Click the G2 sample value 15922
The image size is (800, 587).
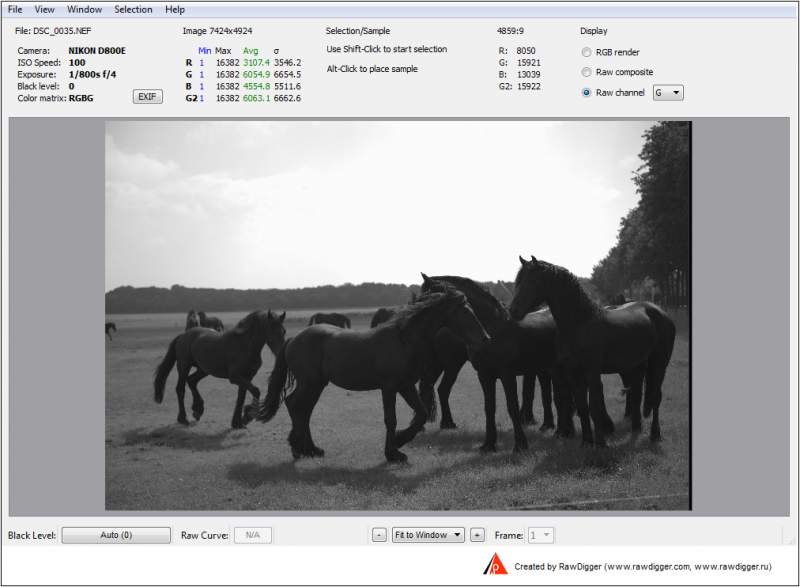[x=529, y=86]
